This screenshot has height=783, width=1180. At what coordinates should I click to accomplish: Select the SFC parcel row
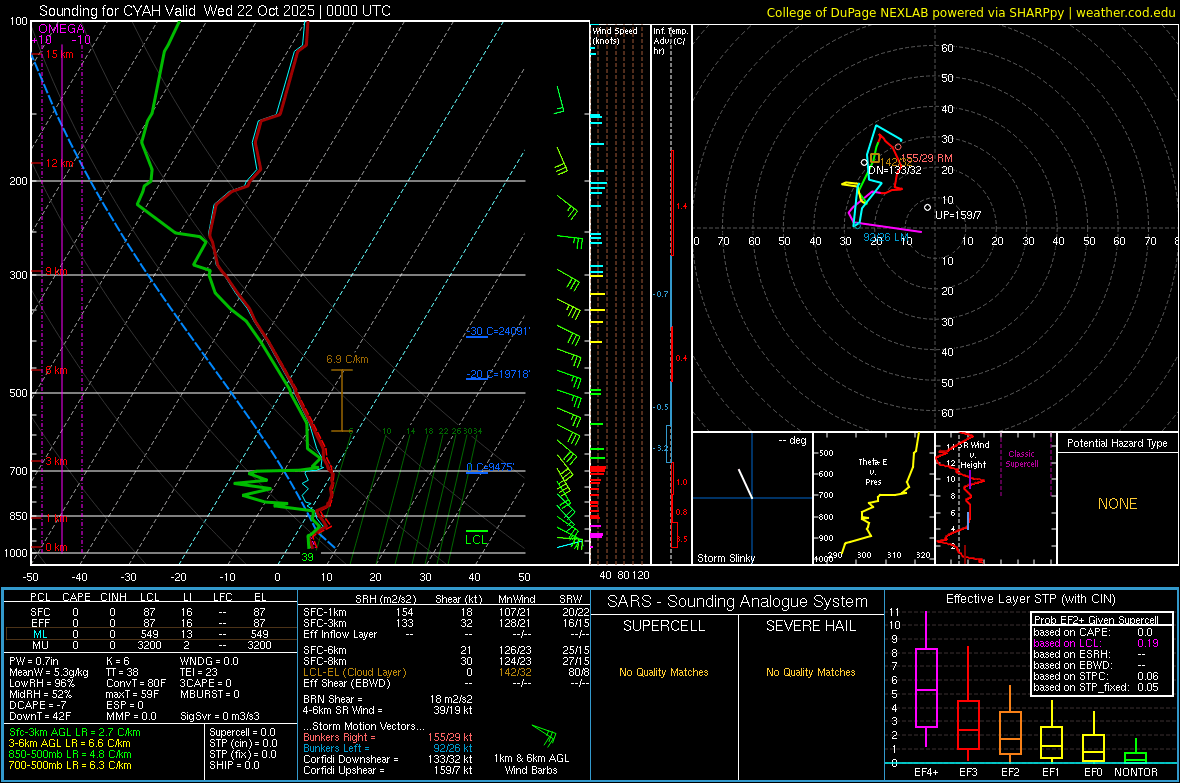150,612
